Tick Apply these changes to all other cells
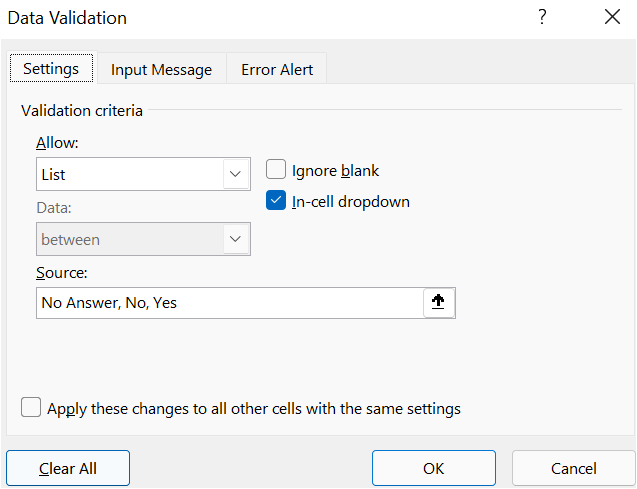 coord(32,408)
